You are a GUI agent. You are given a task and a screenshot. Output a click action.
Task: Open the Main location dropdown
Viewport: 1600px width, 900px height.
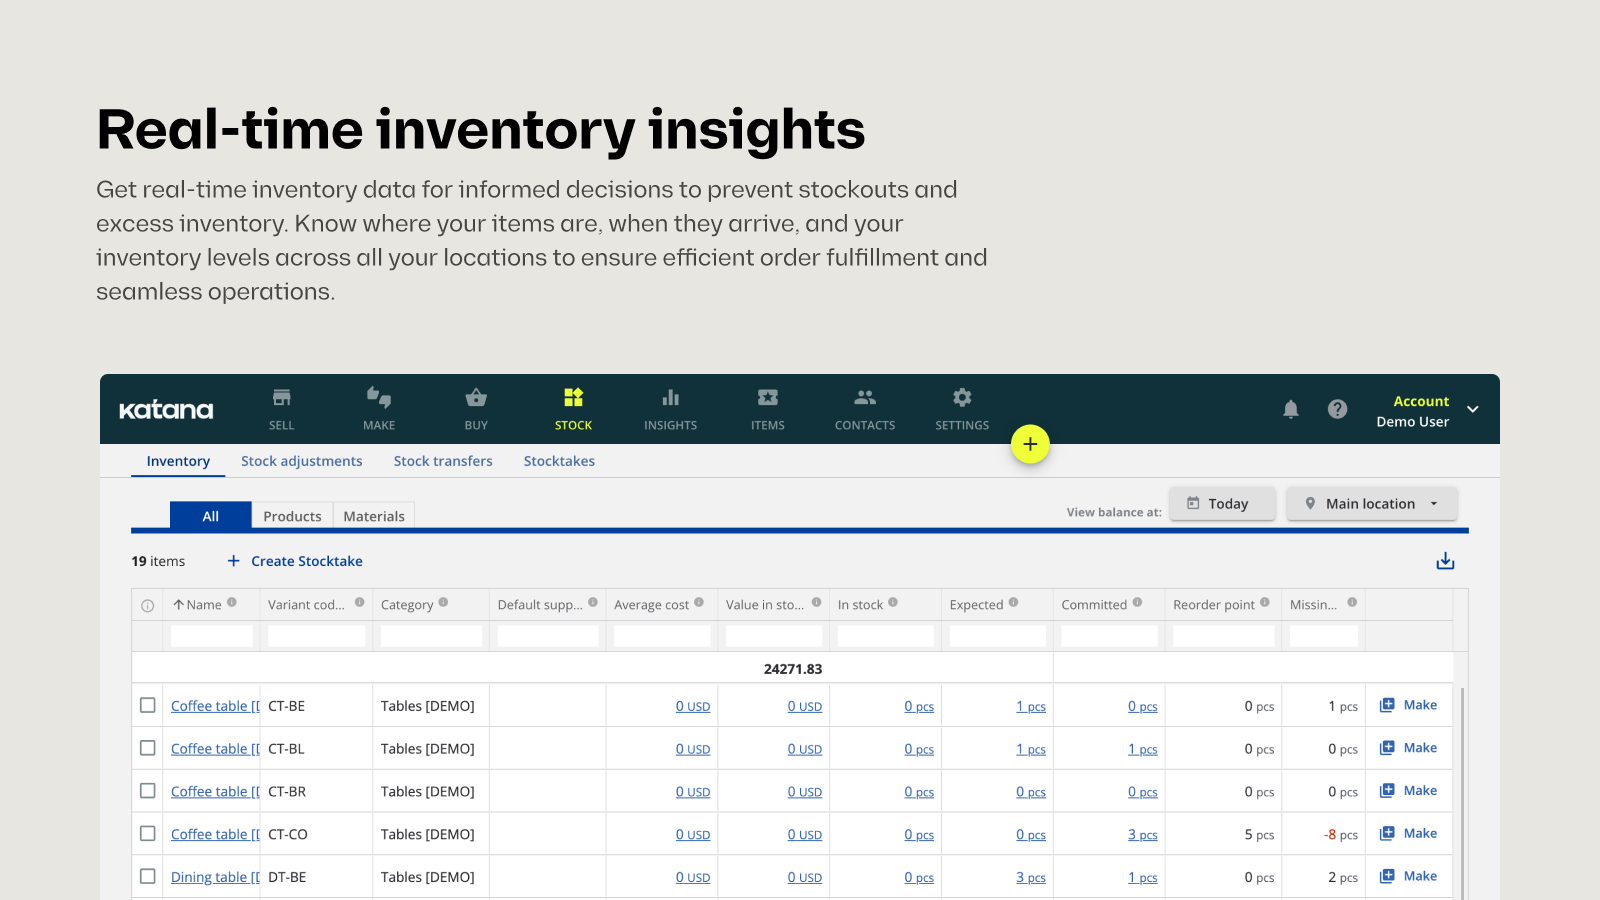(1371, 503)
